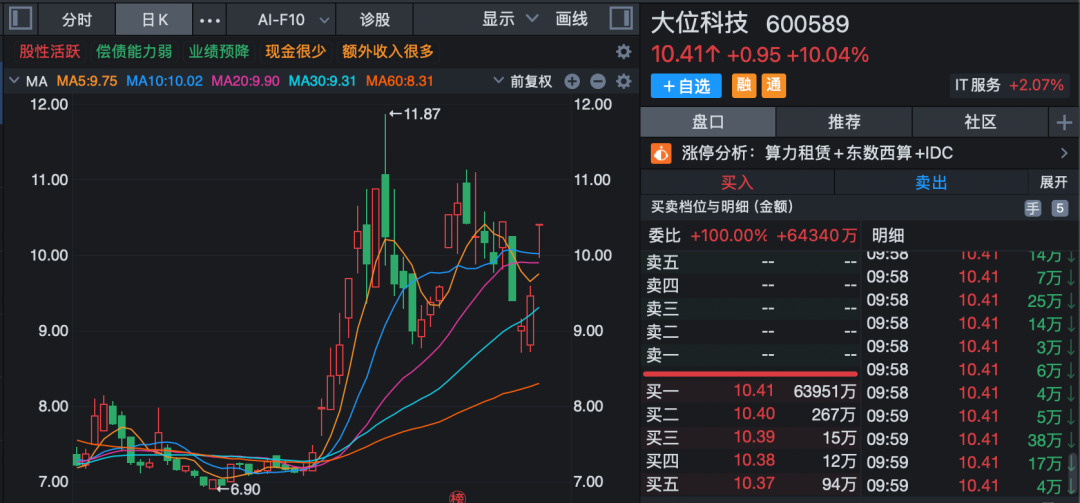
Task: Collapse the MA indicator row chevron
Action: click(x=14, y=81)
